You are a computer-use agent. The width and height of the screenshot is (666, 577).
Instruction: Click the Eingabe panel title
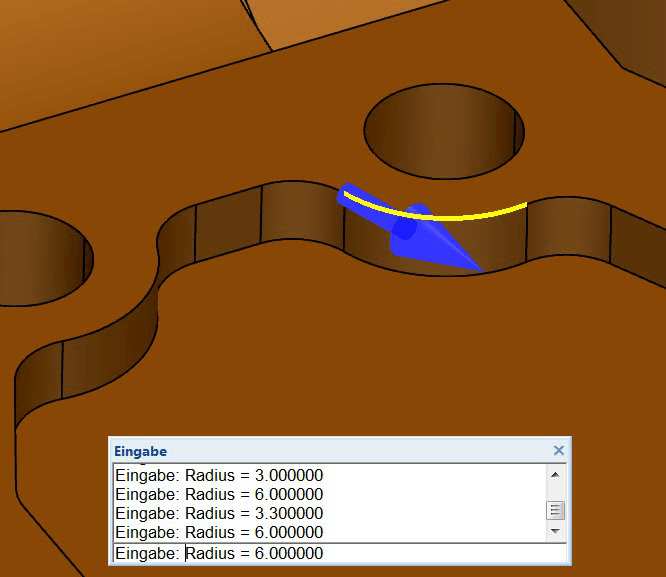[x=141, y=451]
